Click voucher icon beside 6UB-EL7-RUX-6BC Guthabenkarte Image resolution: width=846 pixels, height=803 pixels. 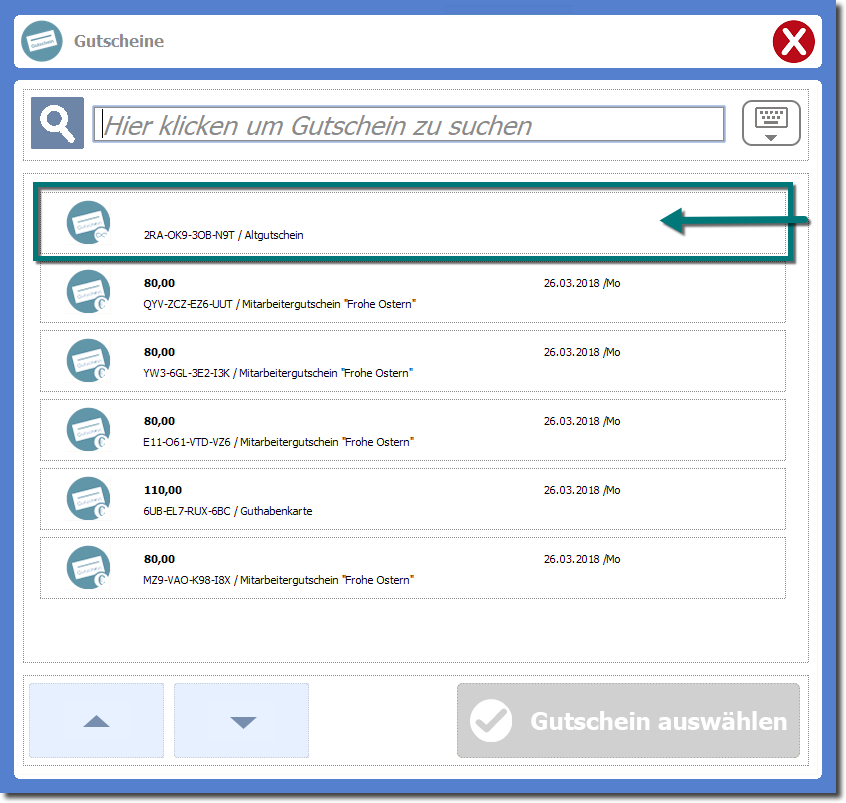[88, 498]
